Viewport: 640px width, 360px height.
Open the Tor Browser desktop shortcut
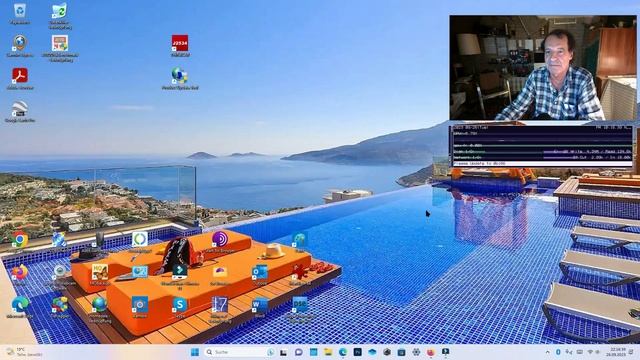220,240
